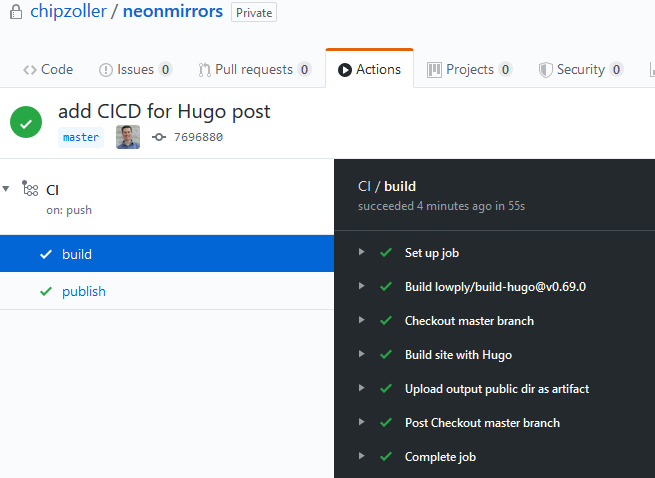Switch to the Code tab
This screenshot has height=478, width=655.
48,69
